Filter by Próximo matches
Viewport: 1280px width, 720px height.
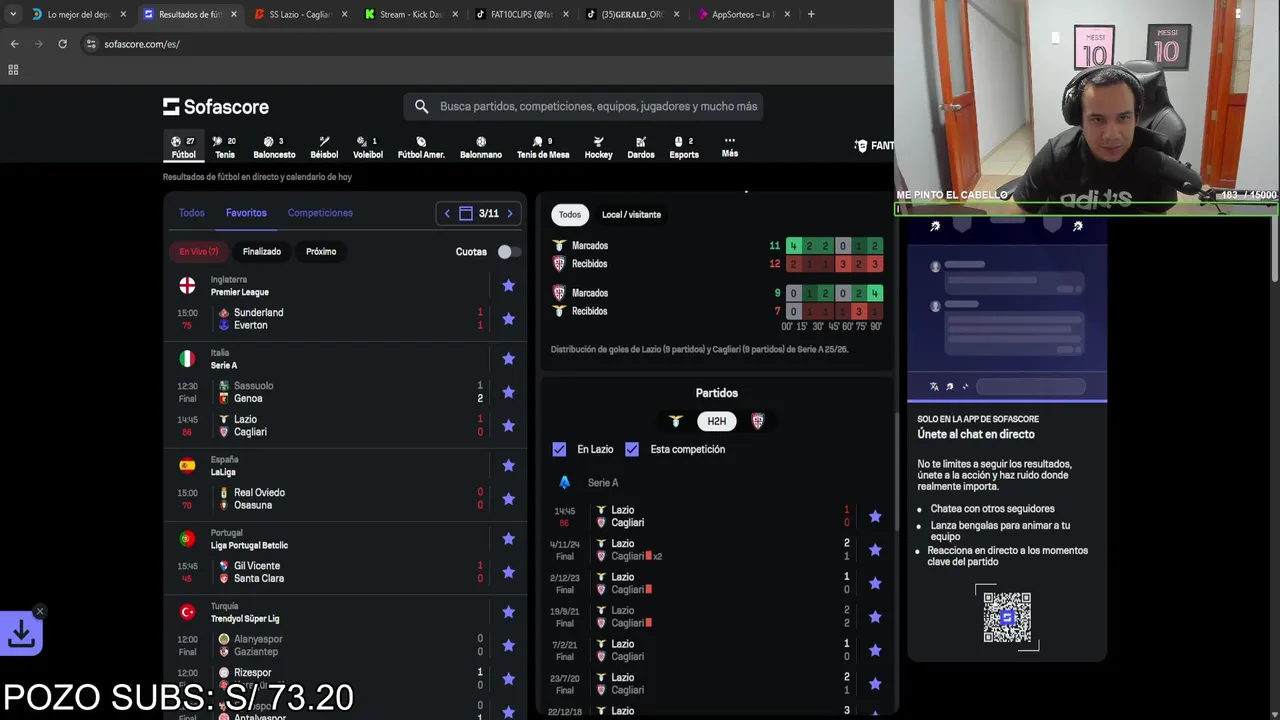click(x=321, y=252)
